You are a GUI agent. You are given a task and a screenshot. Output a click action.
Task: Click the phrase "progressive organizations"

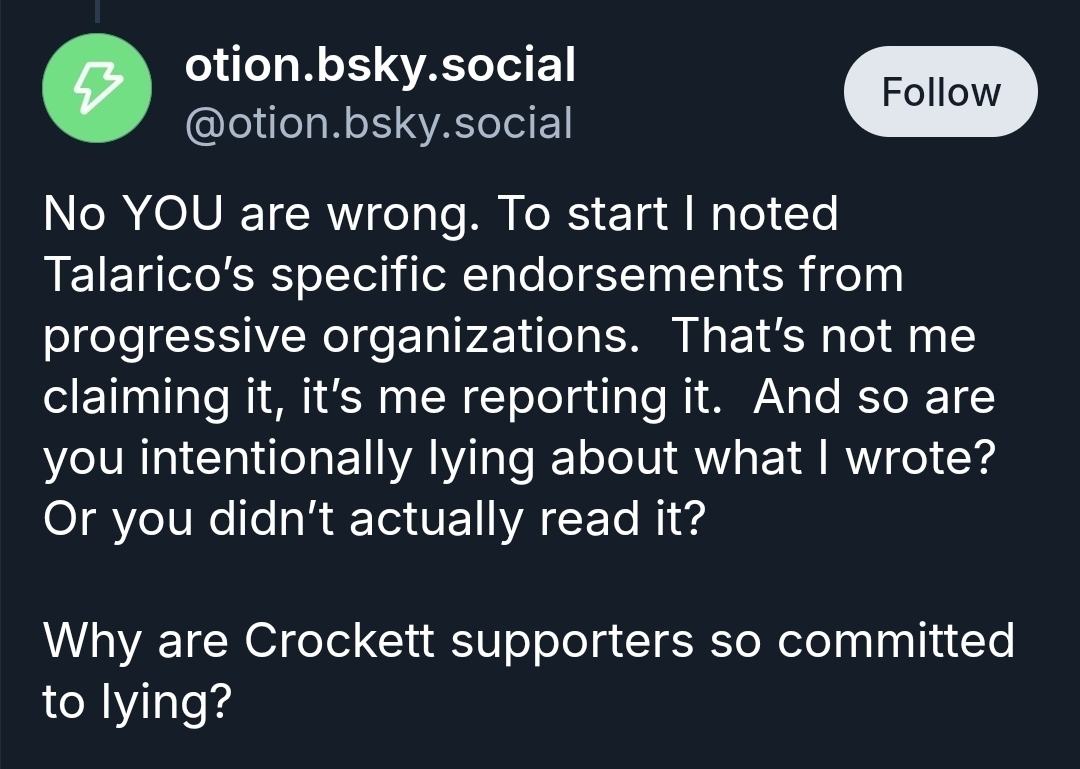coord(340,337)
